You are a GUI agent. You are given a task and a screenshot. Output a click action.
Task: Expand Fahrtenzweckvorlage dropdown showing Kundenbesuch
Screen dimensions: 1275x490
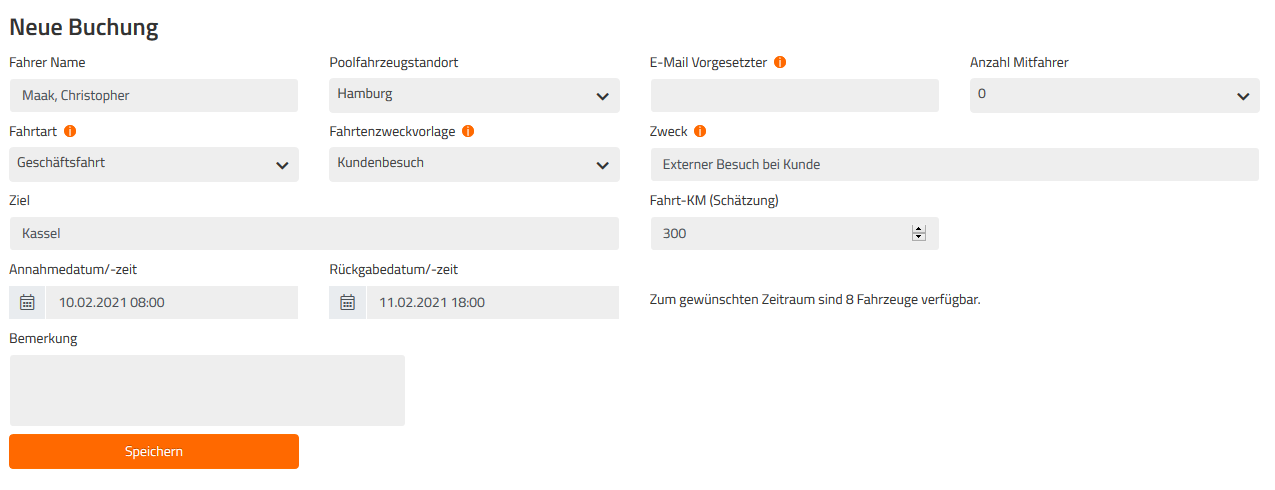point(474,165)
